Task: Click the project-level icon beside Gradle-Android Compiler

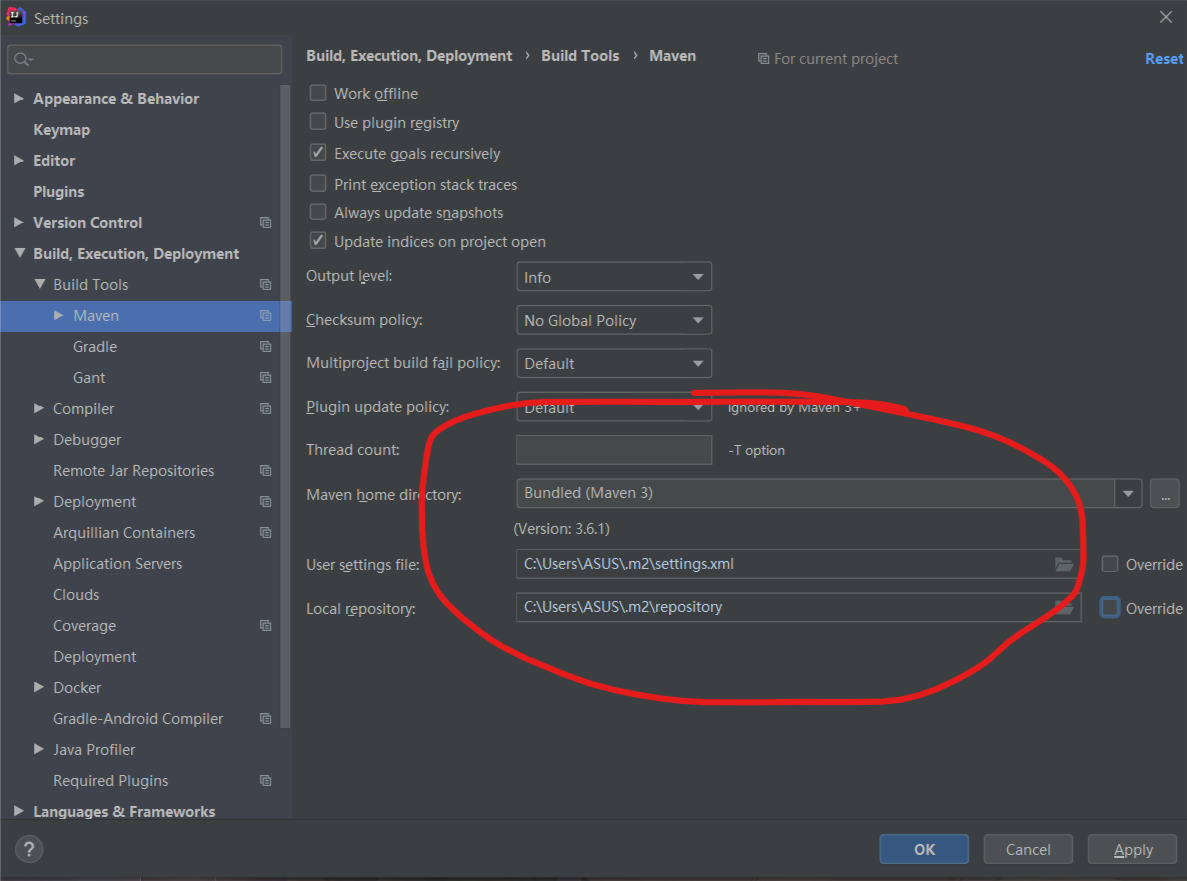Action: point(266,719)
